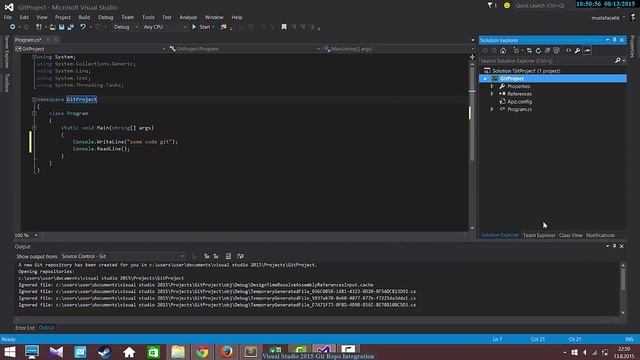Open the Any CPU platform dropdown
The height and width of the screenshot is (360, 640).
click(164, 27)
